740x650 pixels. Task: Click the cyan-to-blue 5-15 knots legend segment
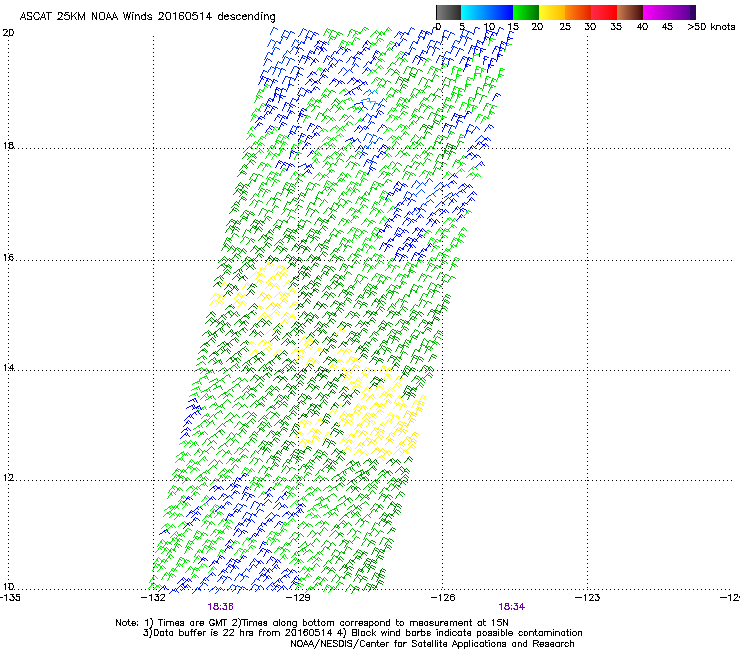487,12
